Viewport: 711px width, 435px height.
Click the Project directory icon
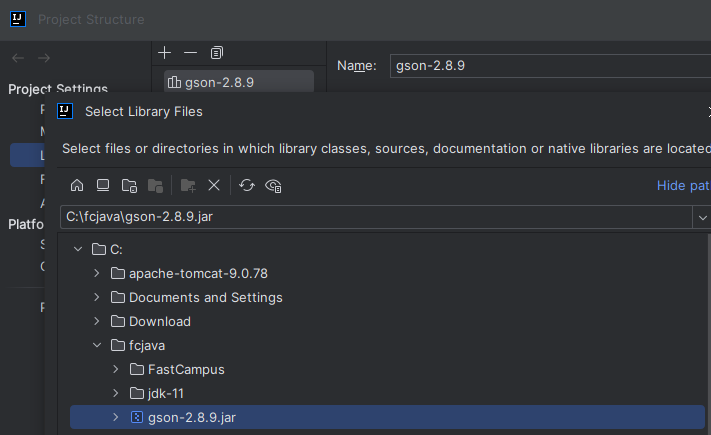[129, 186]
